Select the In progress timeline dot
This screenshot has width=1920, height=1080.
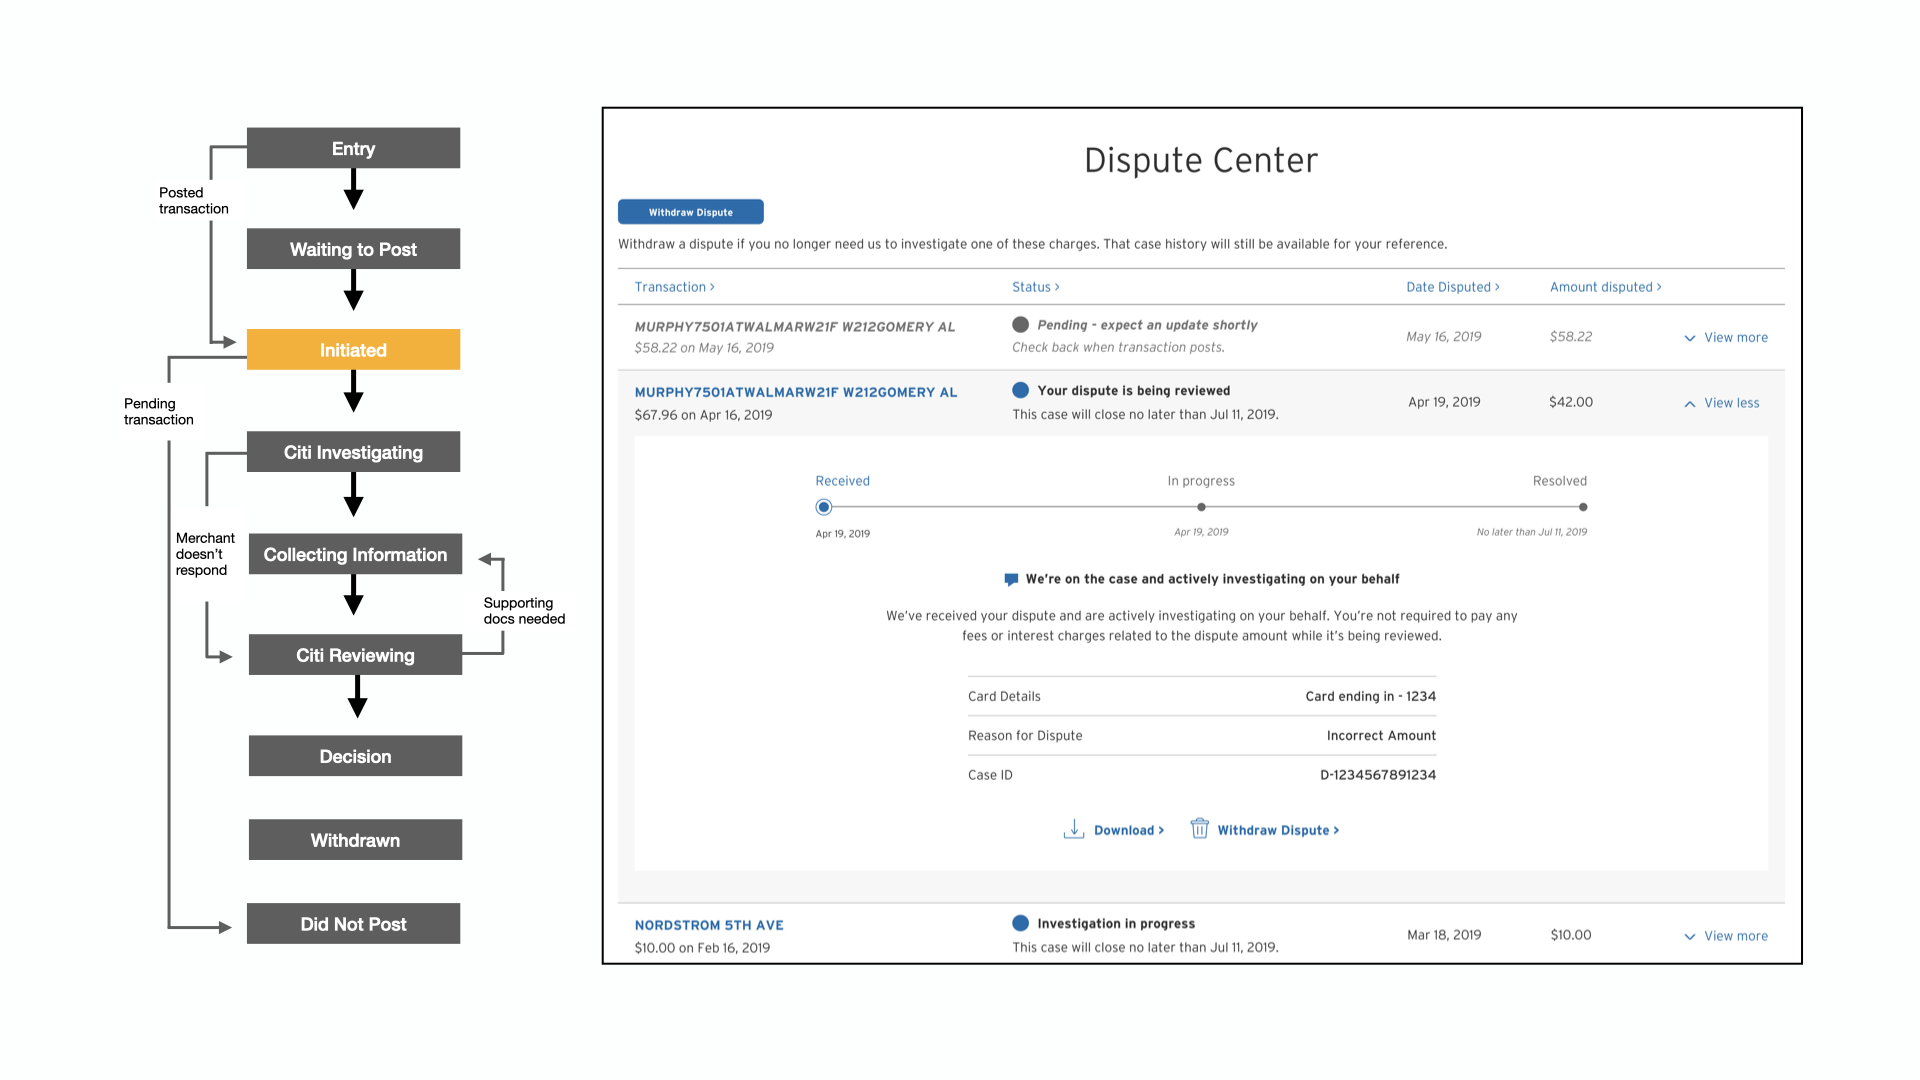[x=1201, y=507]
